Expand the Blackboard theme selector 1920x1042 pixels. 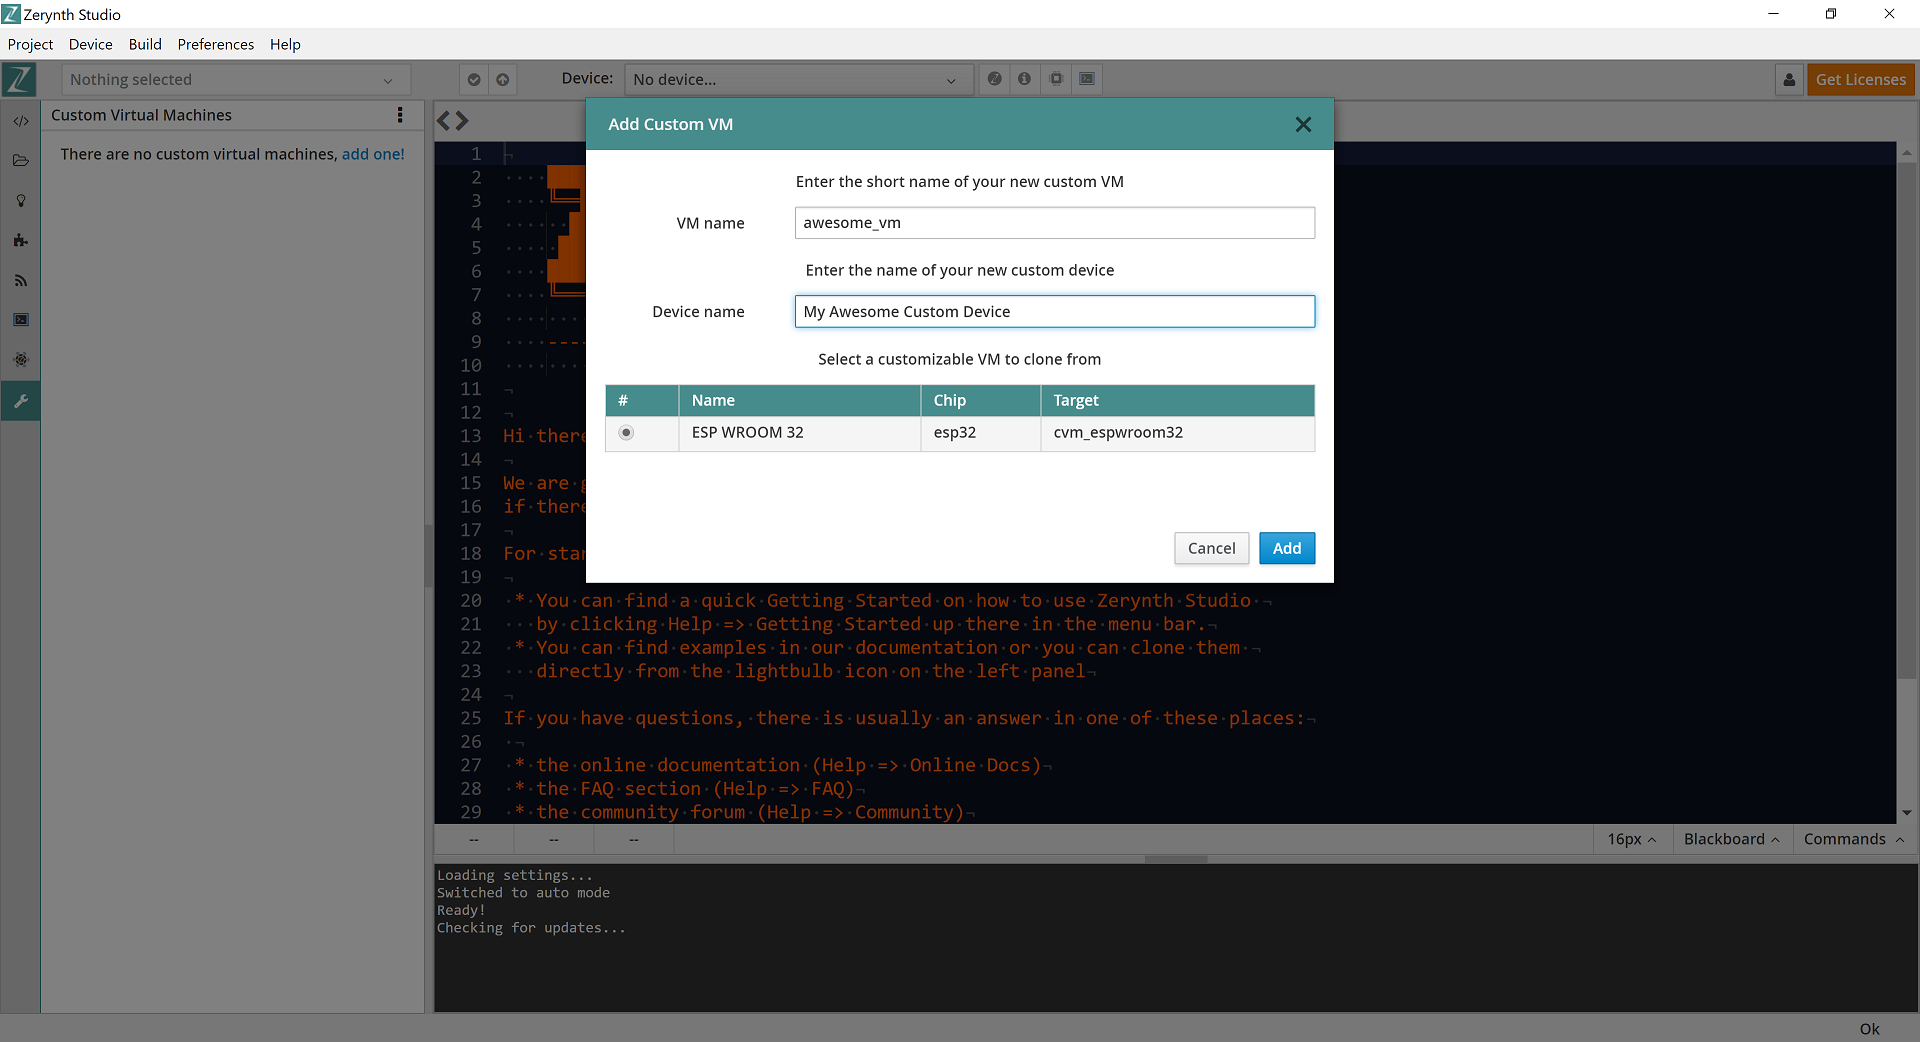1731,839
